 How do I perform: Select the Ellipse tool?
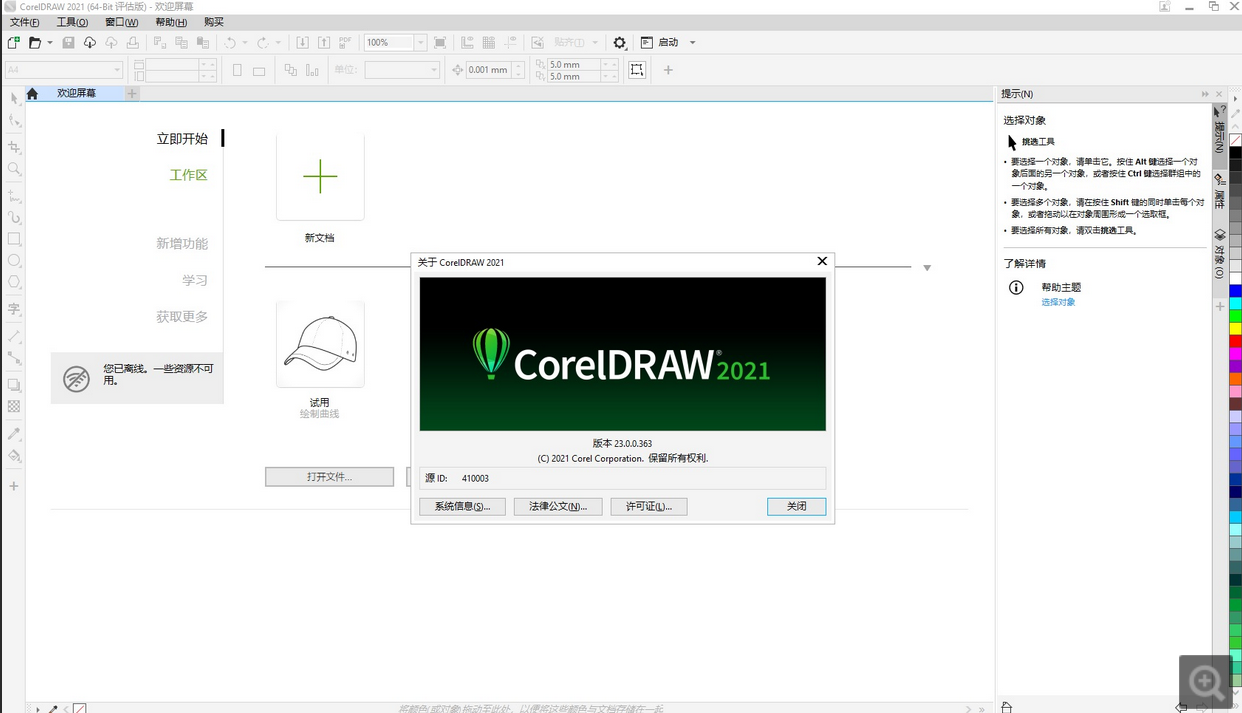tap(14, 261)
